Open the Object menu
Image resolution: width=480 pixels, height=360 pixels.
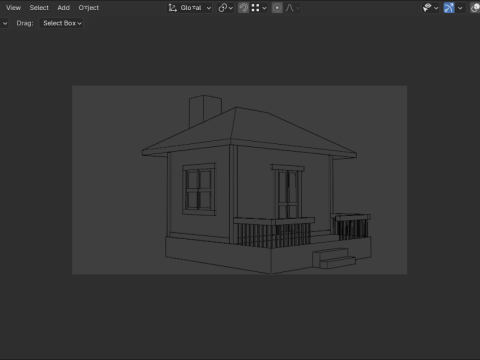[89, 8]
